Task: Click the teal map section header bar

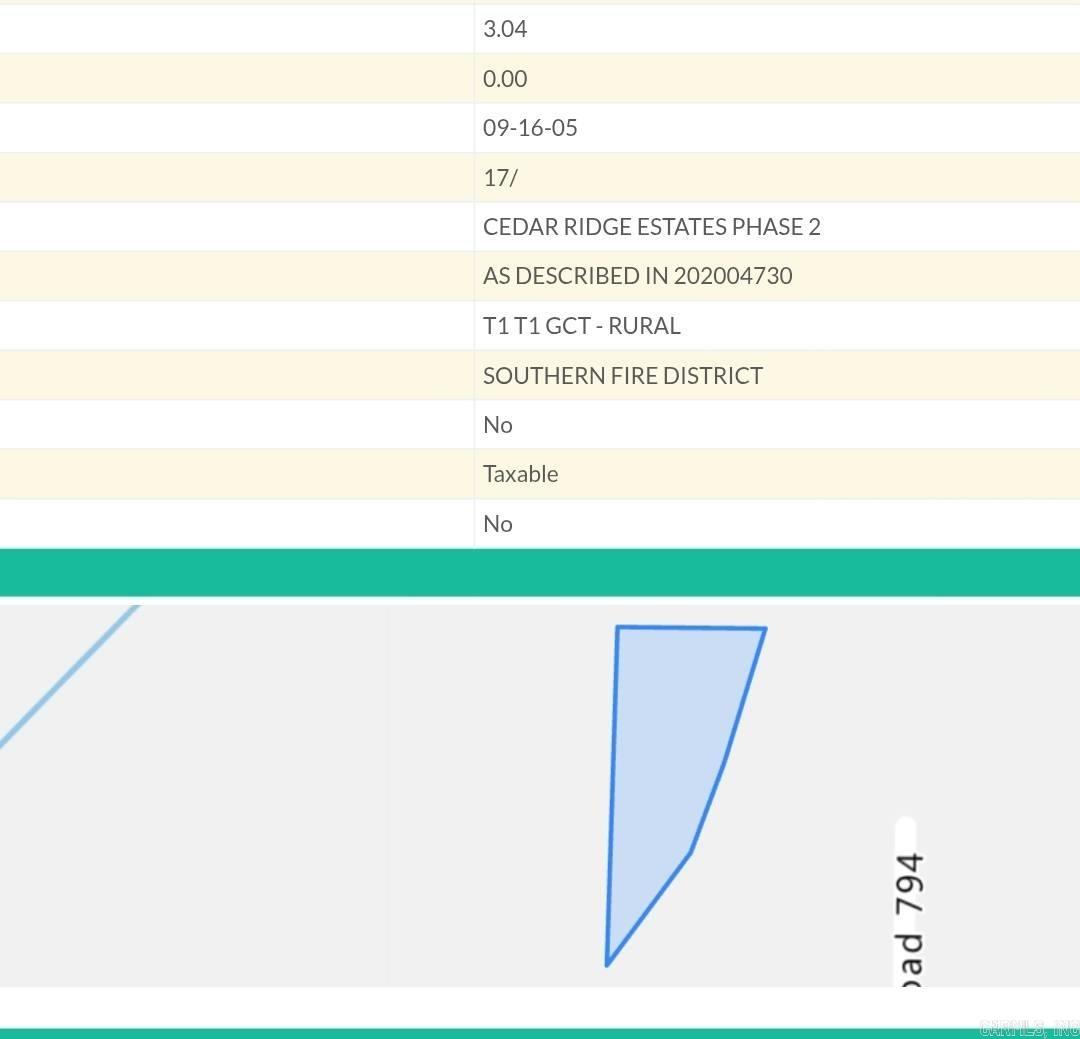Action: point(540,572)
